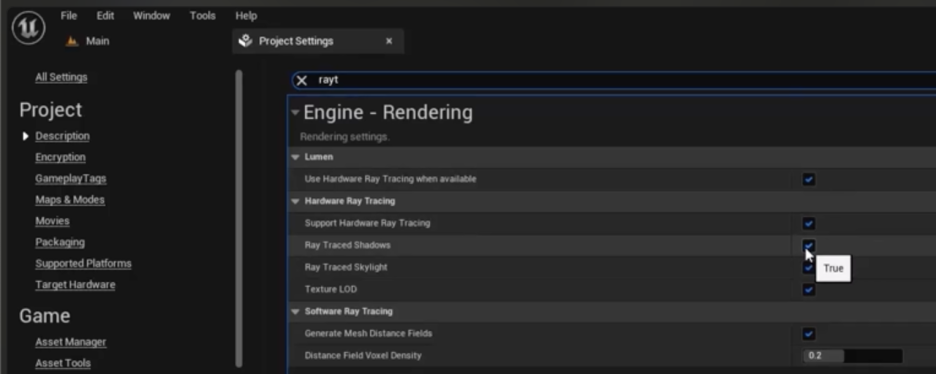Collapse the Software Ray Tracing category
Screen dimensions: 936x374
pos(295,311)
